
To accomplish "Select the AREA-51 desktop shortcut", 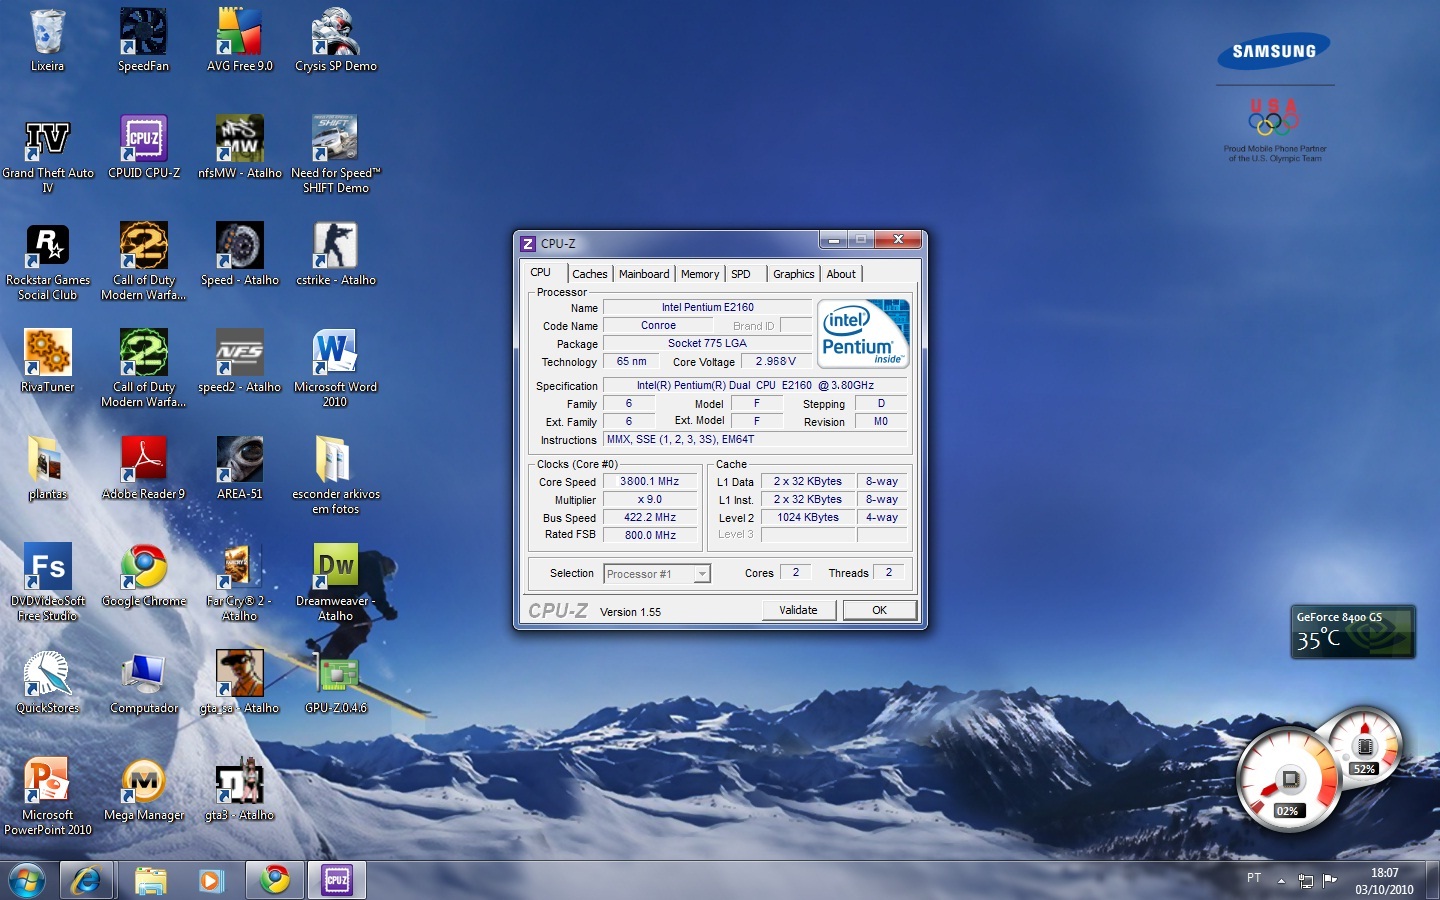I will (240, 468).
